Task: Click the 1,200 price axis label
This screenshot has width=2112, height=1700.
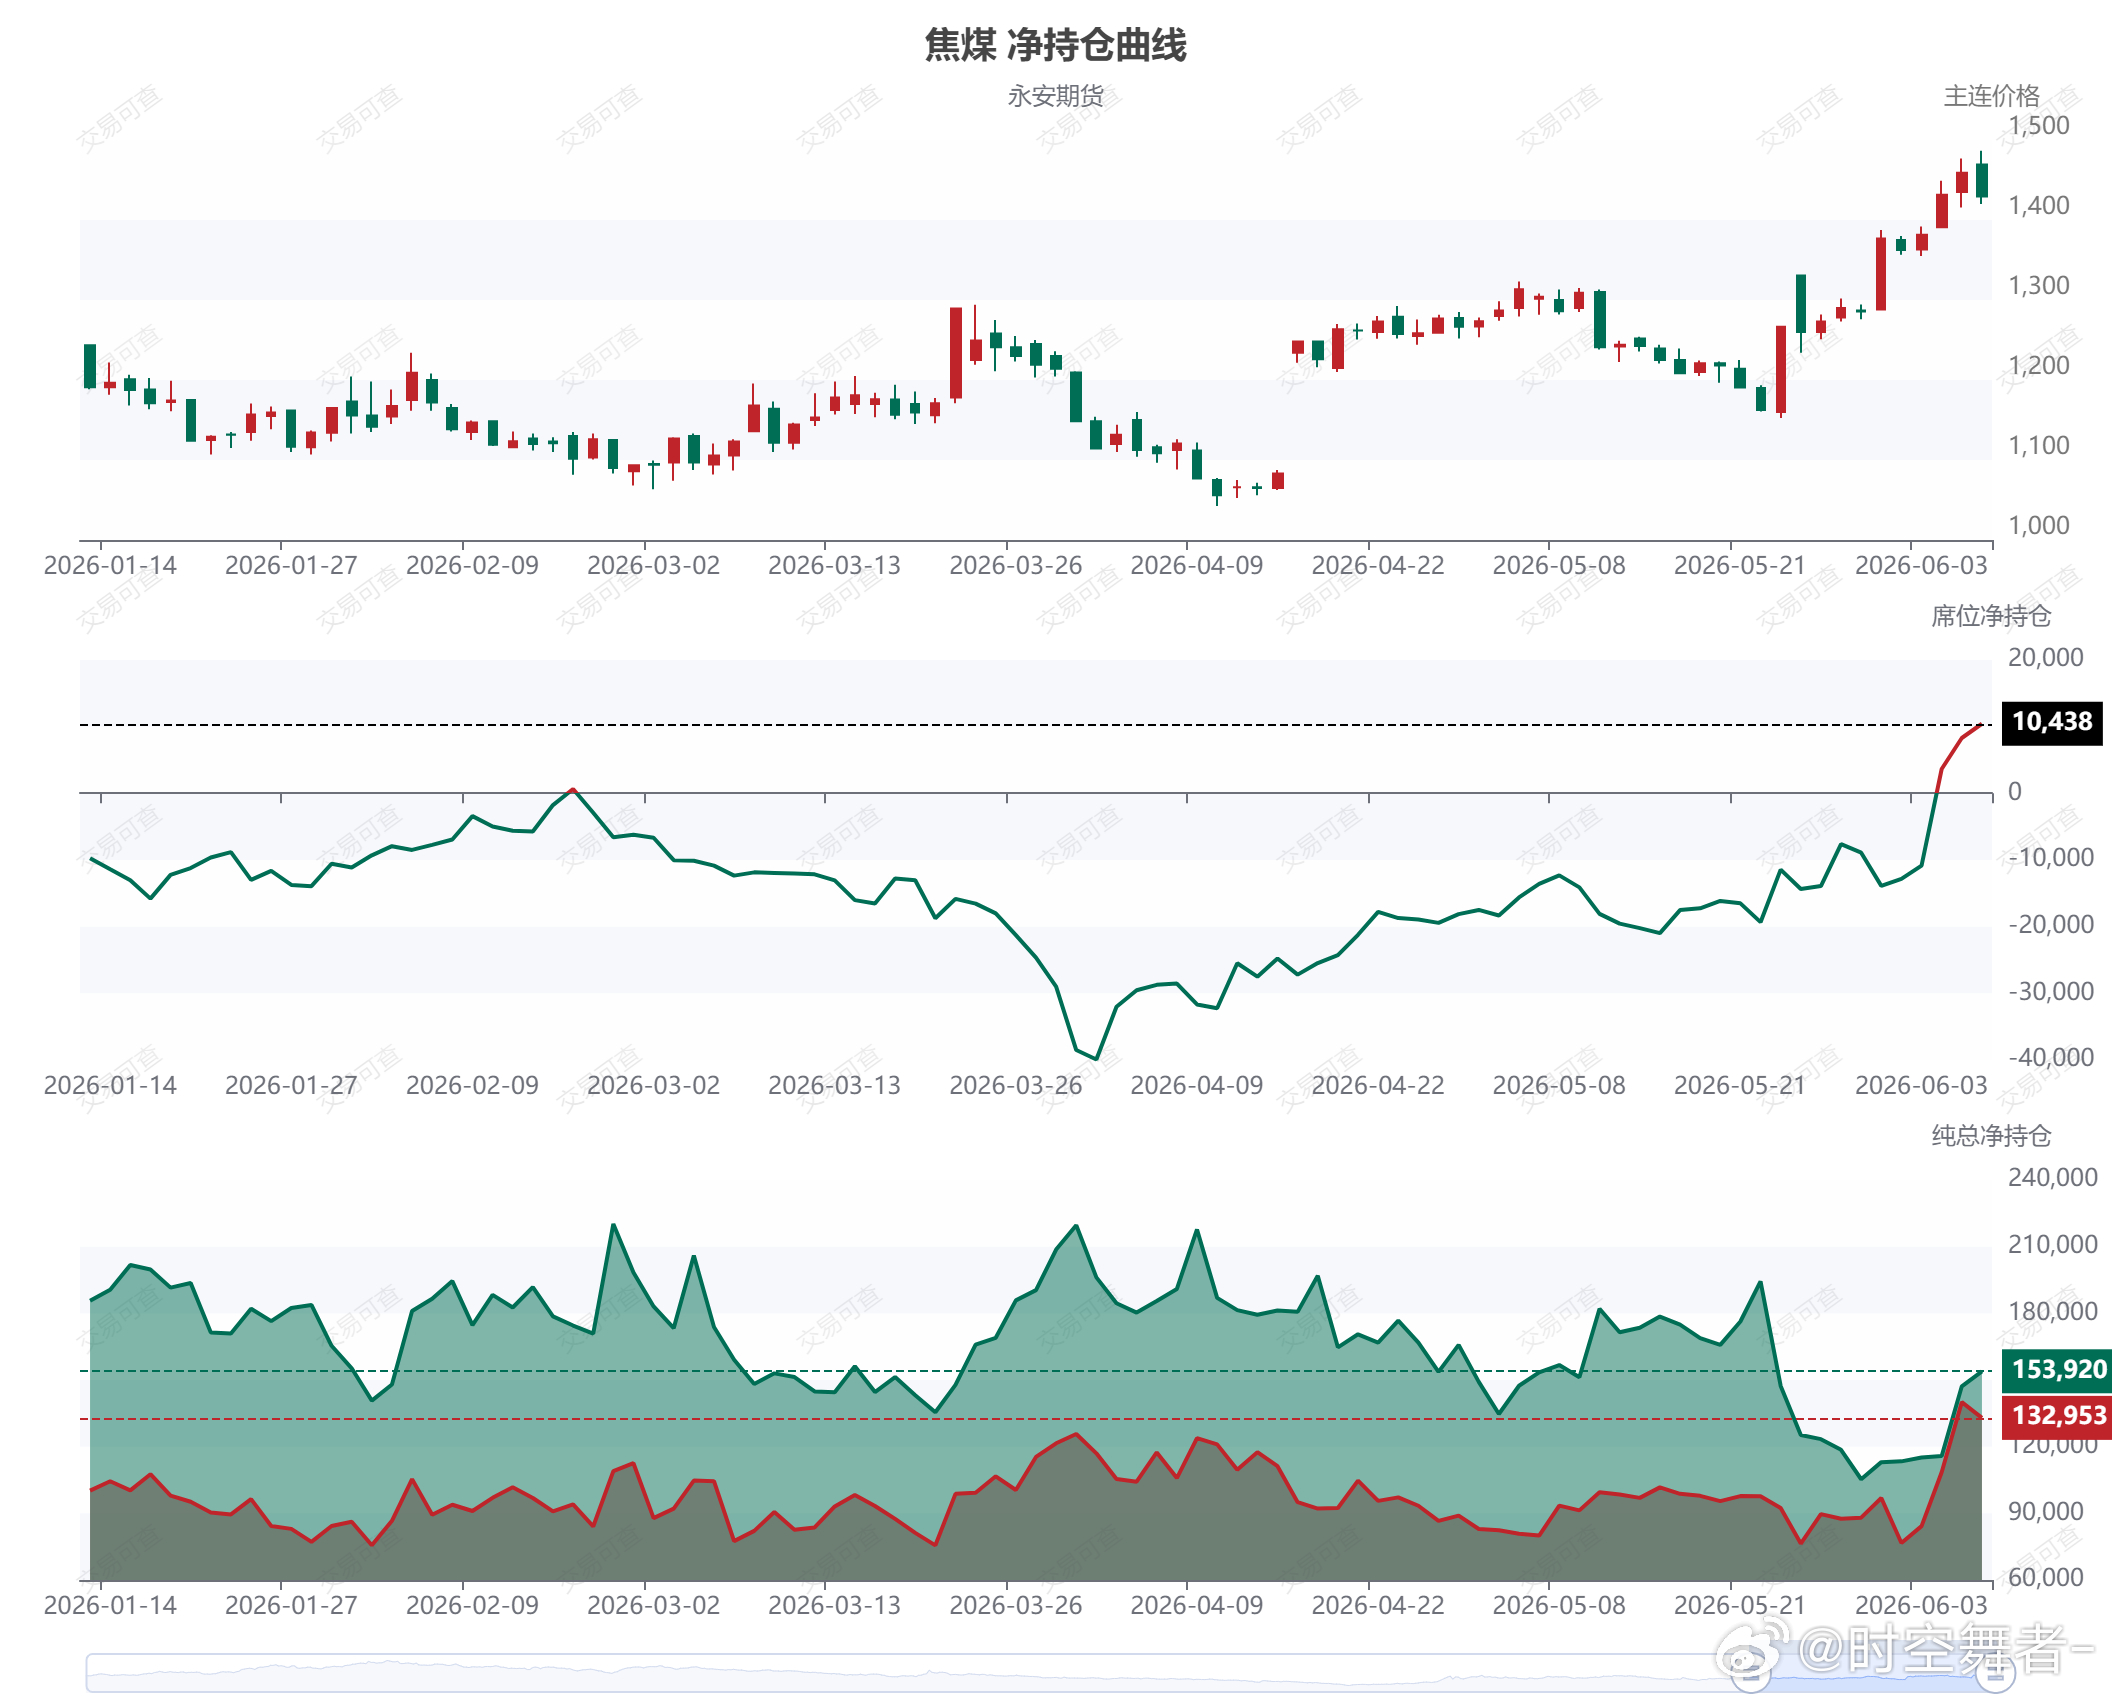Action: click(2039, 366)
